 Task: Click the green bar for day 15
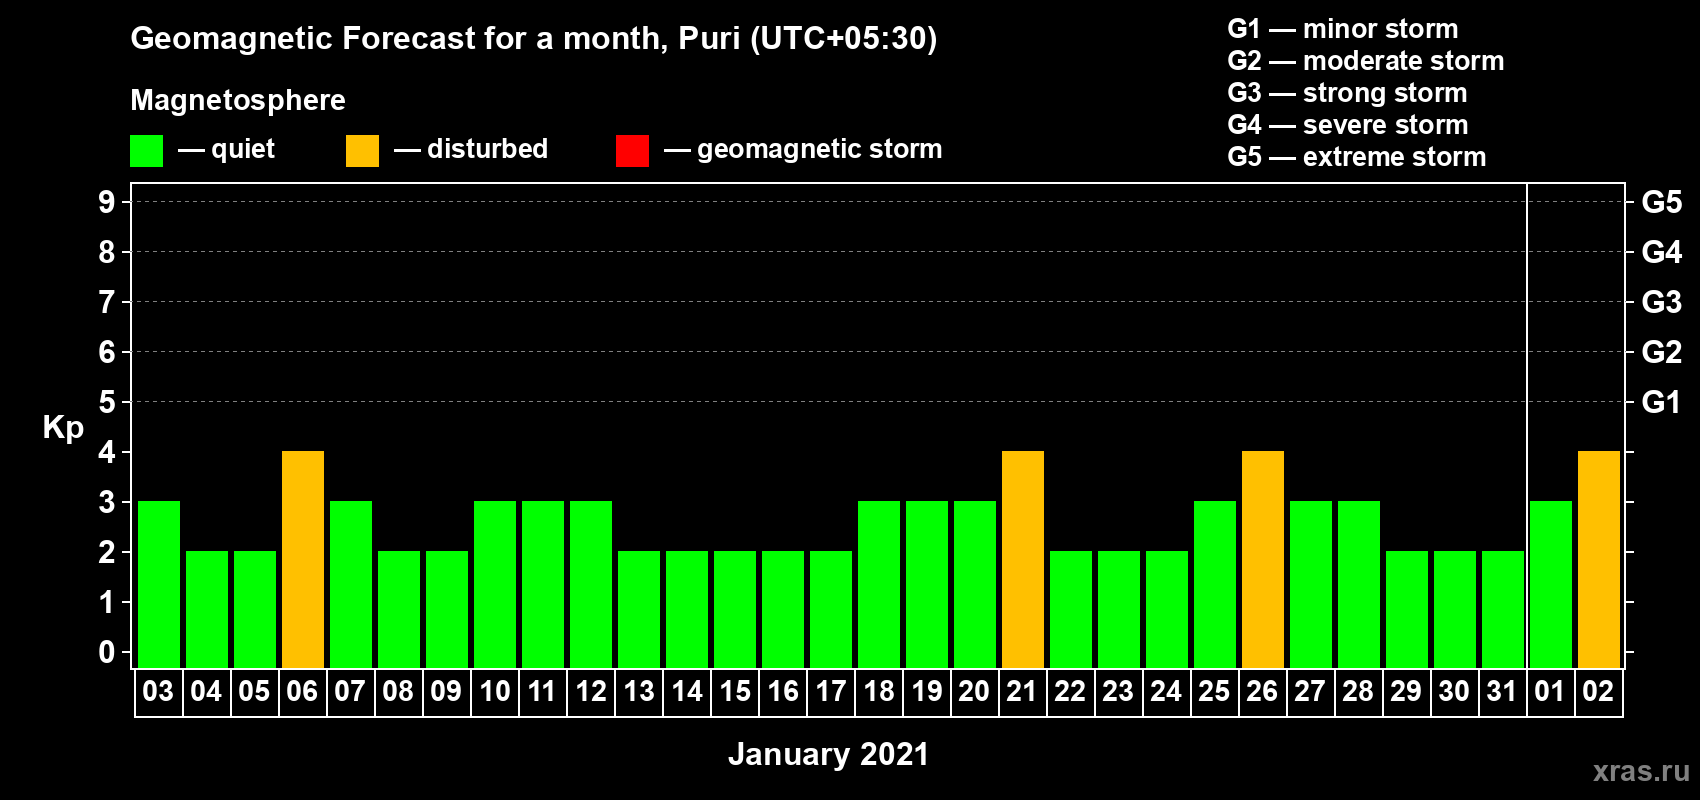pos(735,610)
